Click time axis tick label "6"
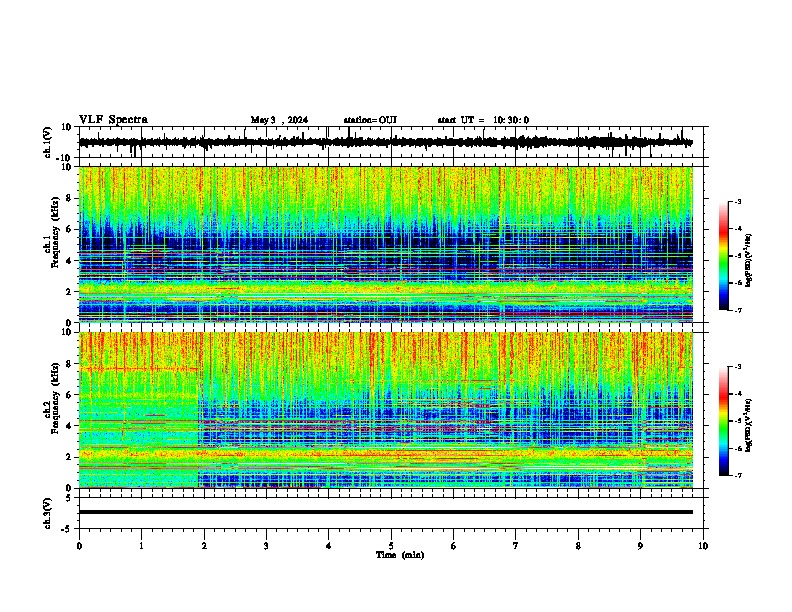Image resolution: width=792 pixels, height=612 pixels. coord(453,546)
